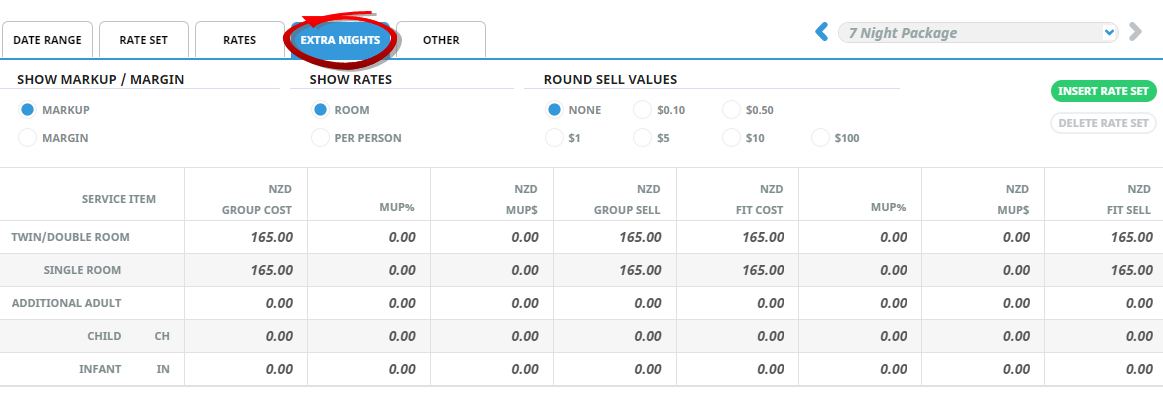Image resolution: width=1163 pixels, height=395 pixels.
Task: Select the MARKUP radio option
Action: coord(27,110)
